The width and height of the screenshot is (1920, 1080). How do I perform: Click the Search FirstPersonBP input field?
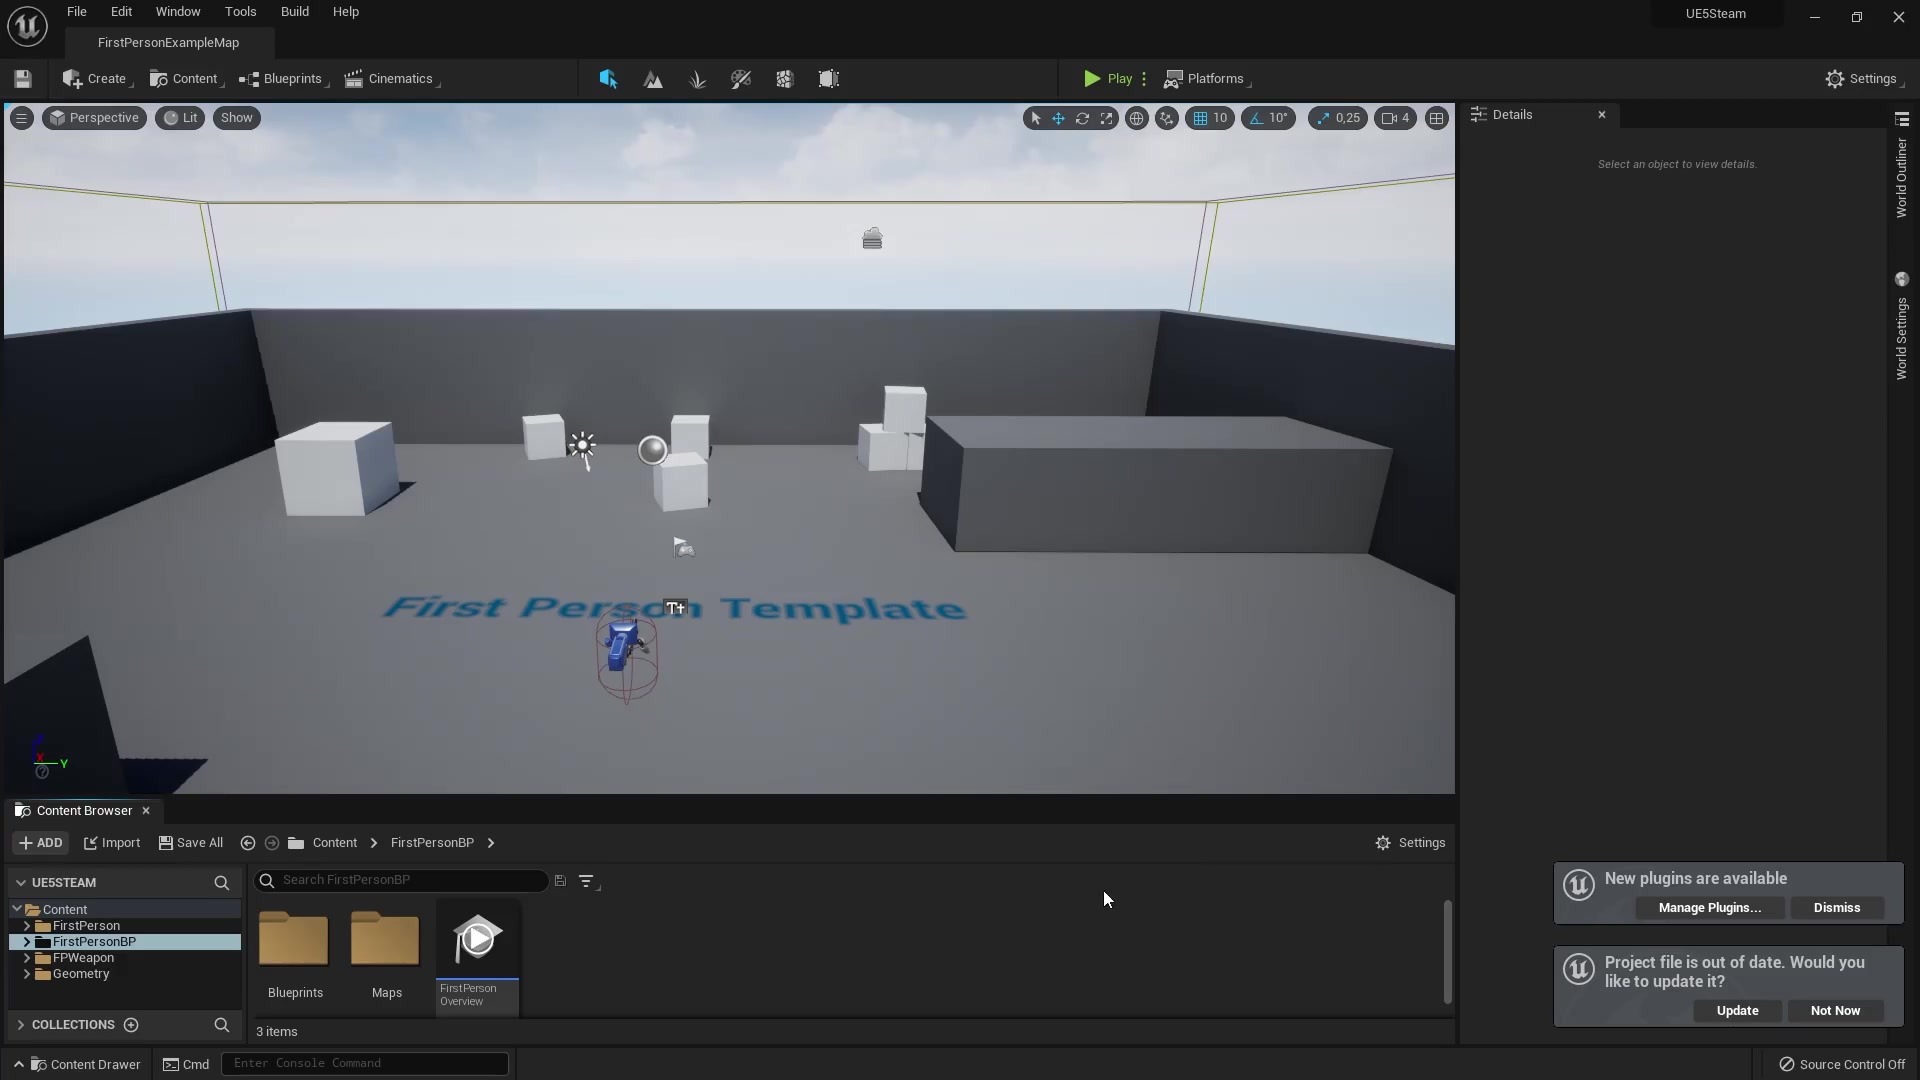[x=410, y=880]
